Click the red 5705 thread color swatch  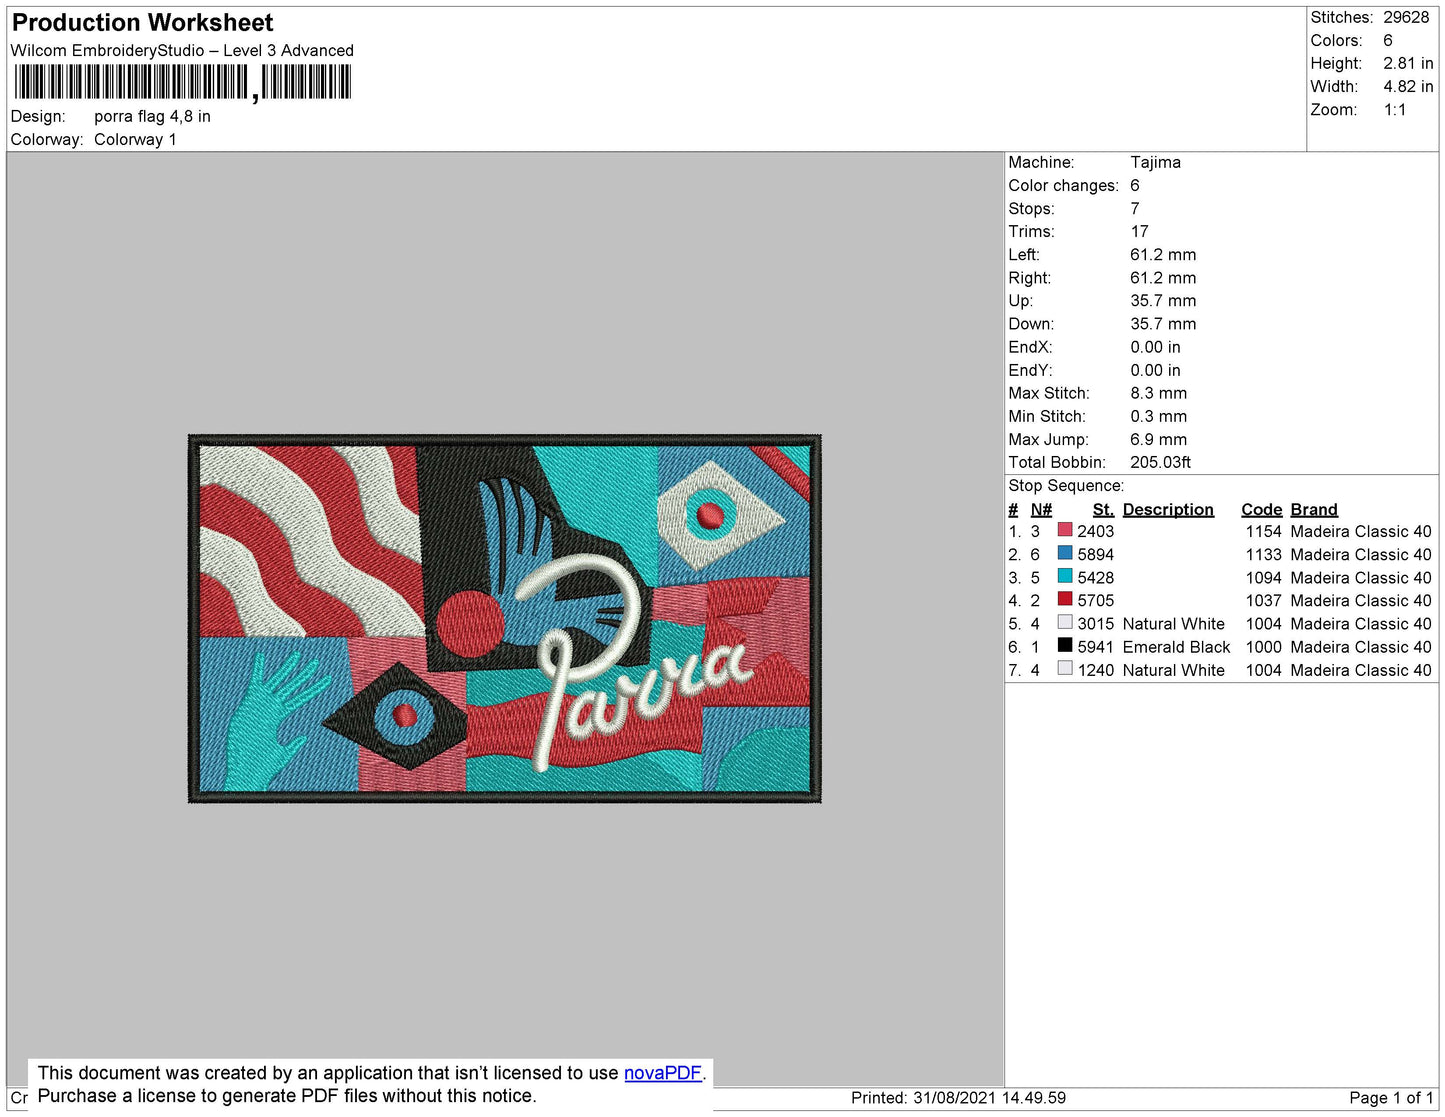coord(1065,599)
